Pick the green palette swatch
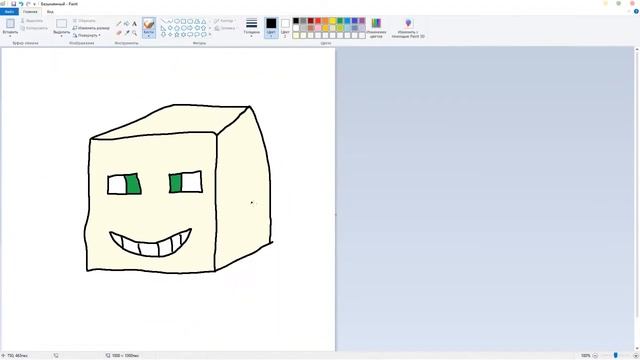 click(340, 20)
